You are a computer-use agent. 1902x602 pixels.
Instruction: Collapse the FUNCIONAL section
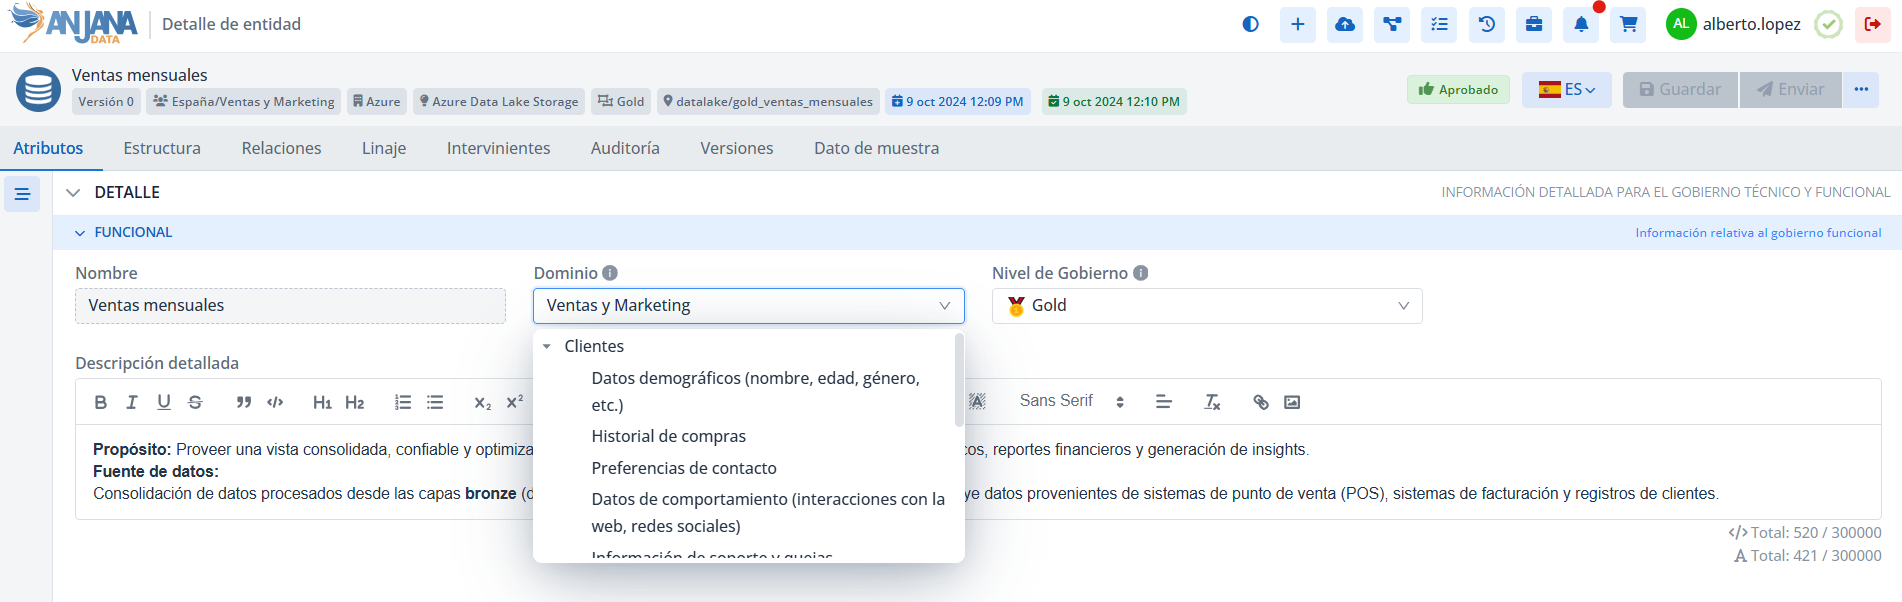click(x=80, y=233)
